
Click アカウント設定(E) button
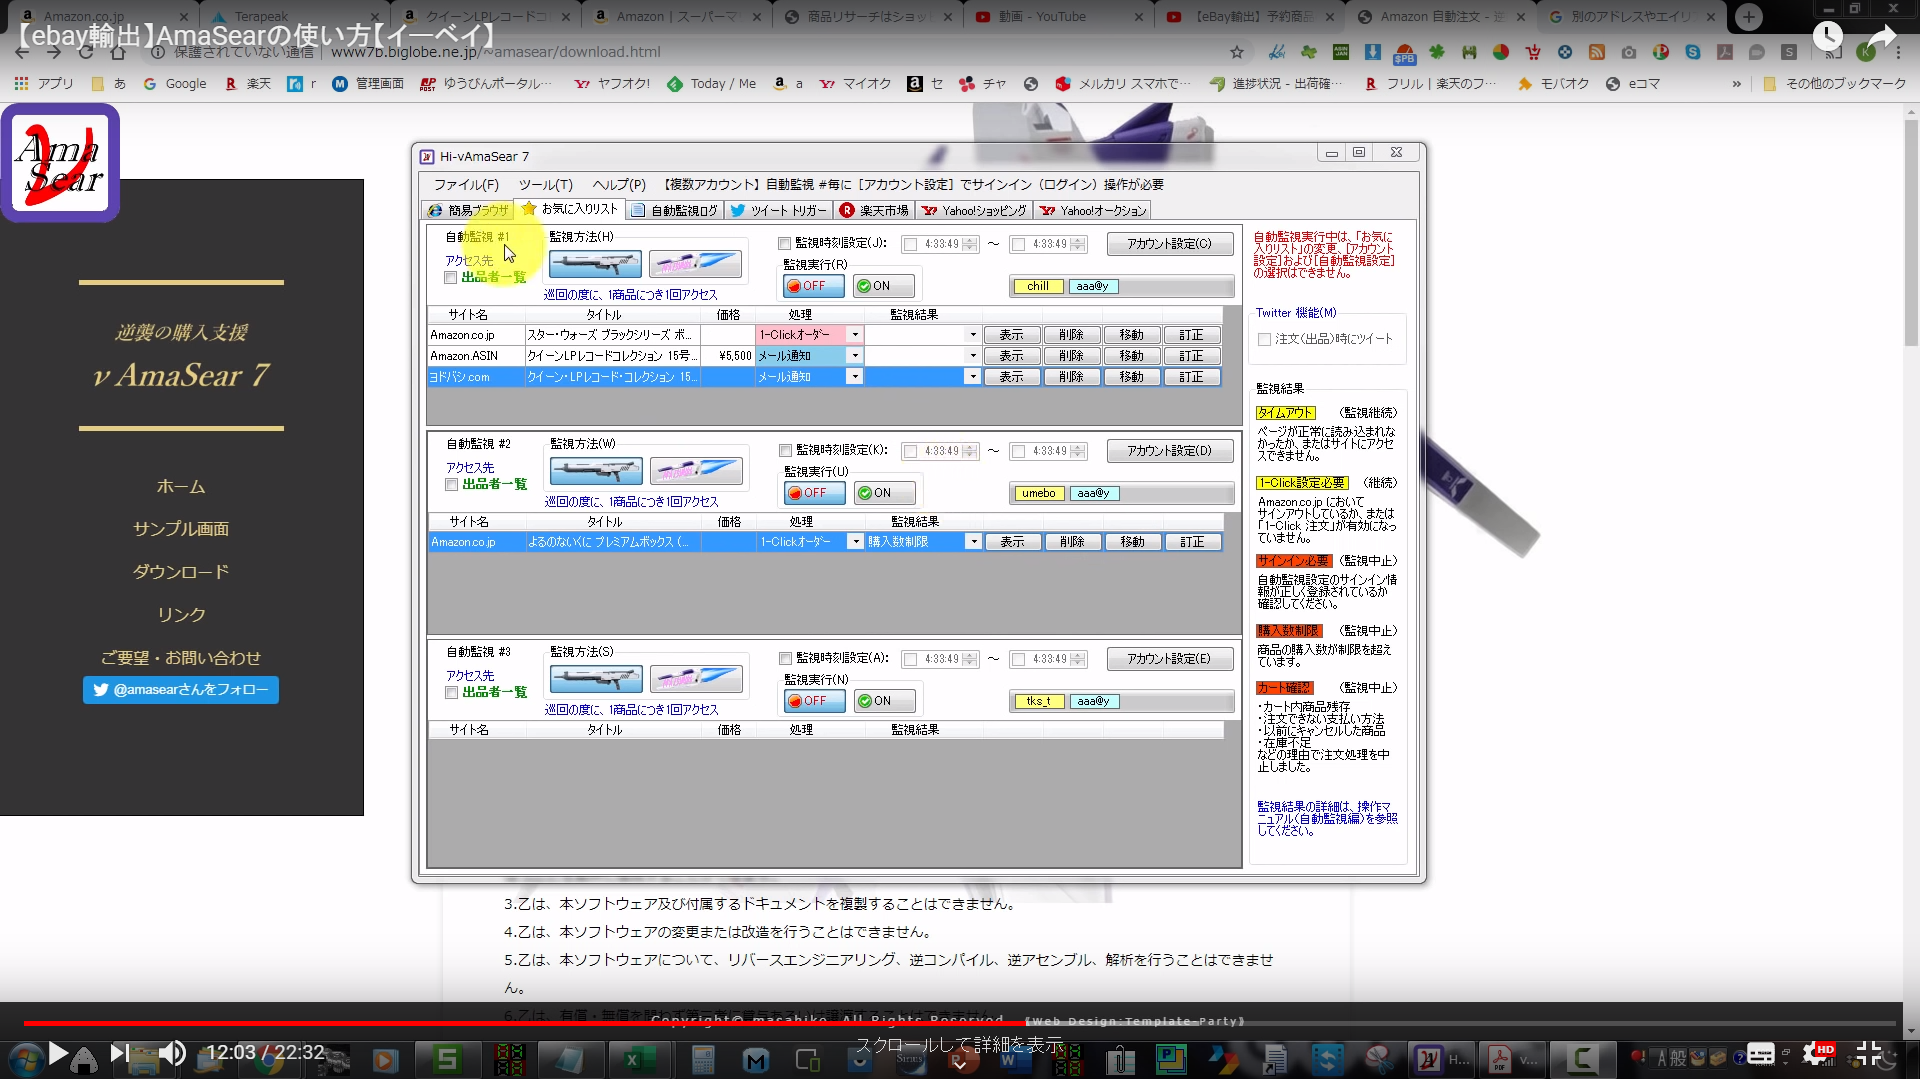[x=1170, y=659]
